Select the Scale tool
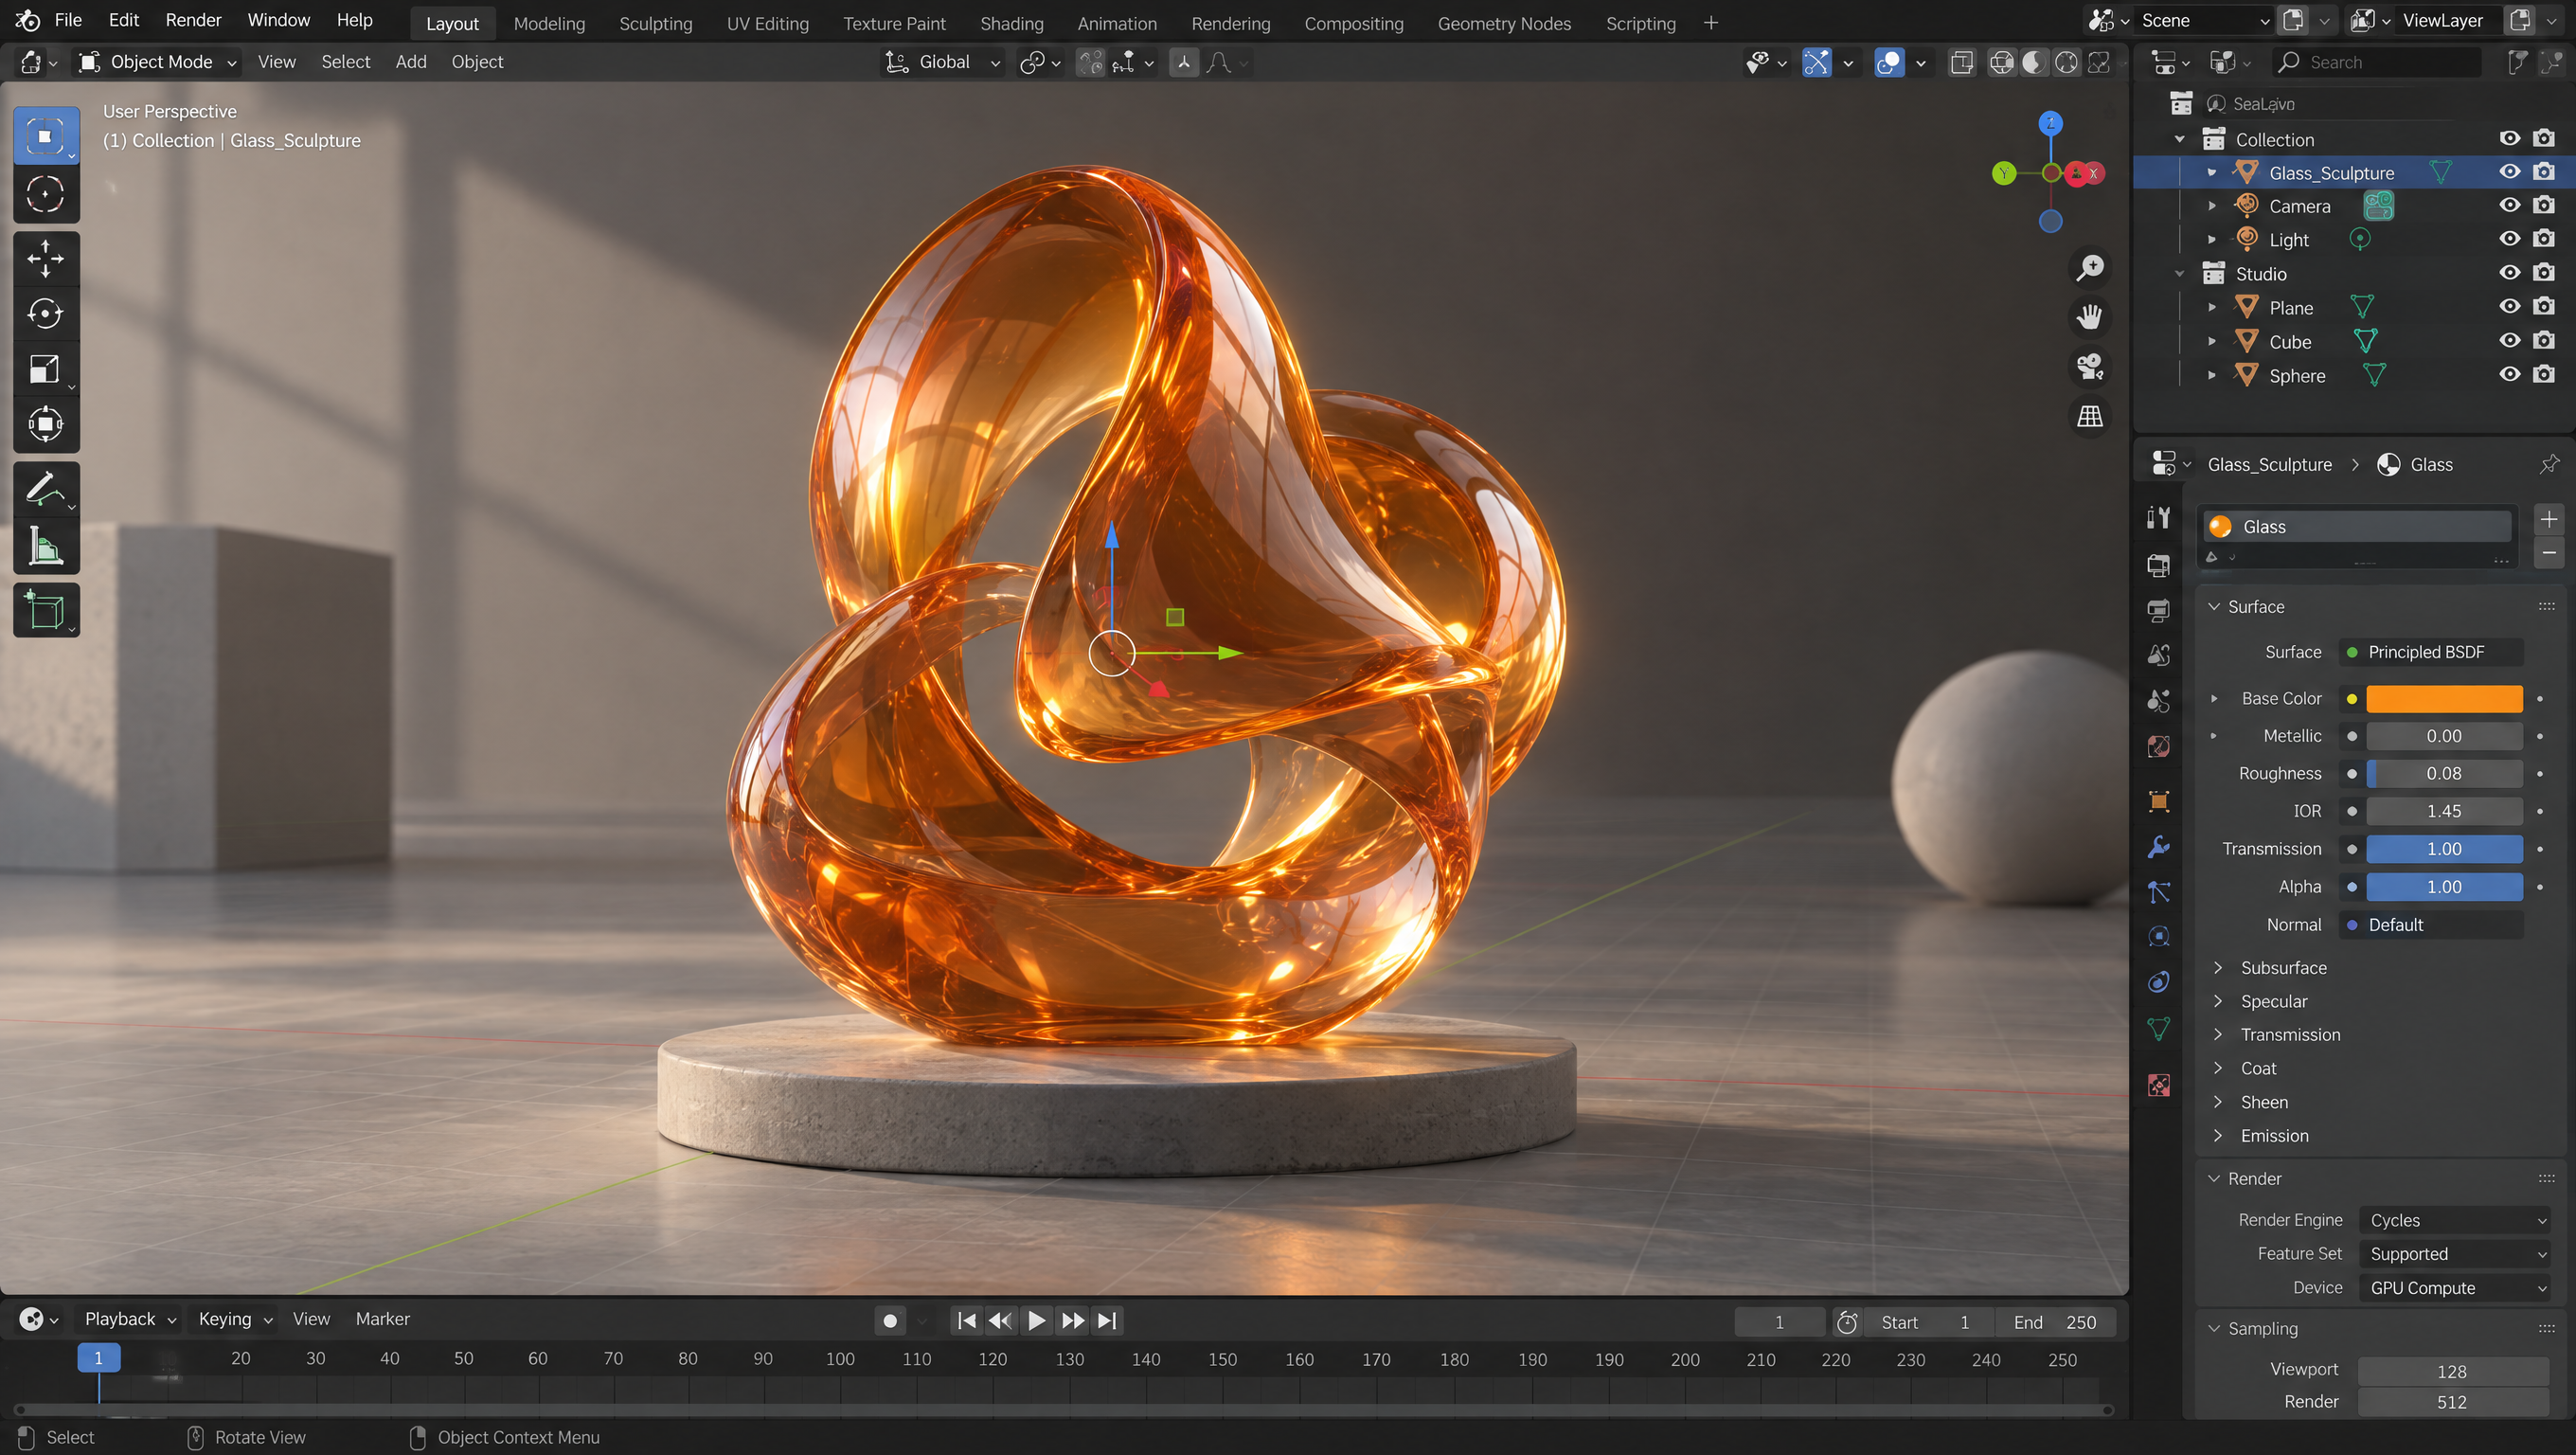The height and width of the screenshot is (1455, 2576). (45, 369)
